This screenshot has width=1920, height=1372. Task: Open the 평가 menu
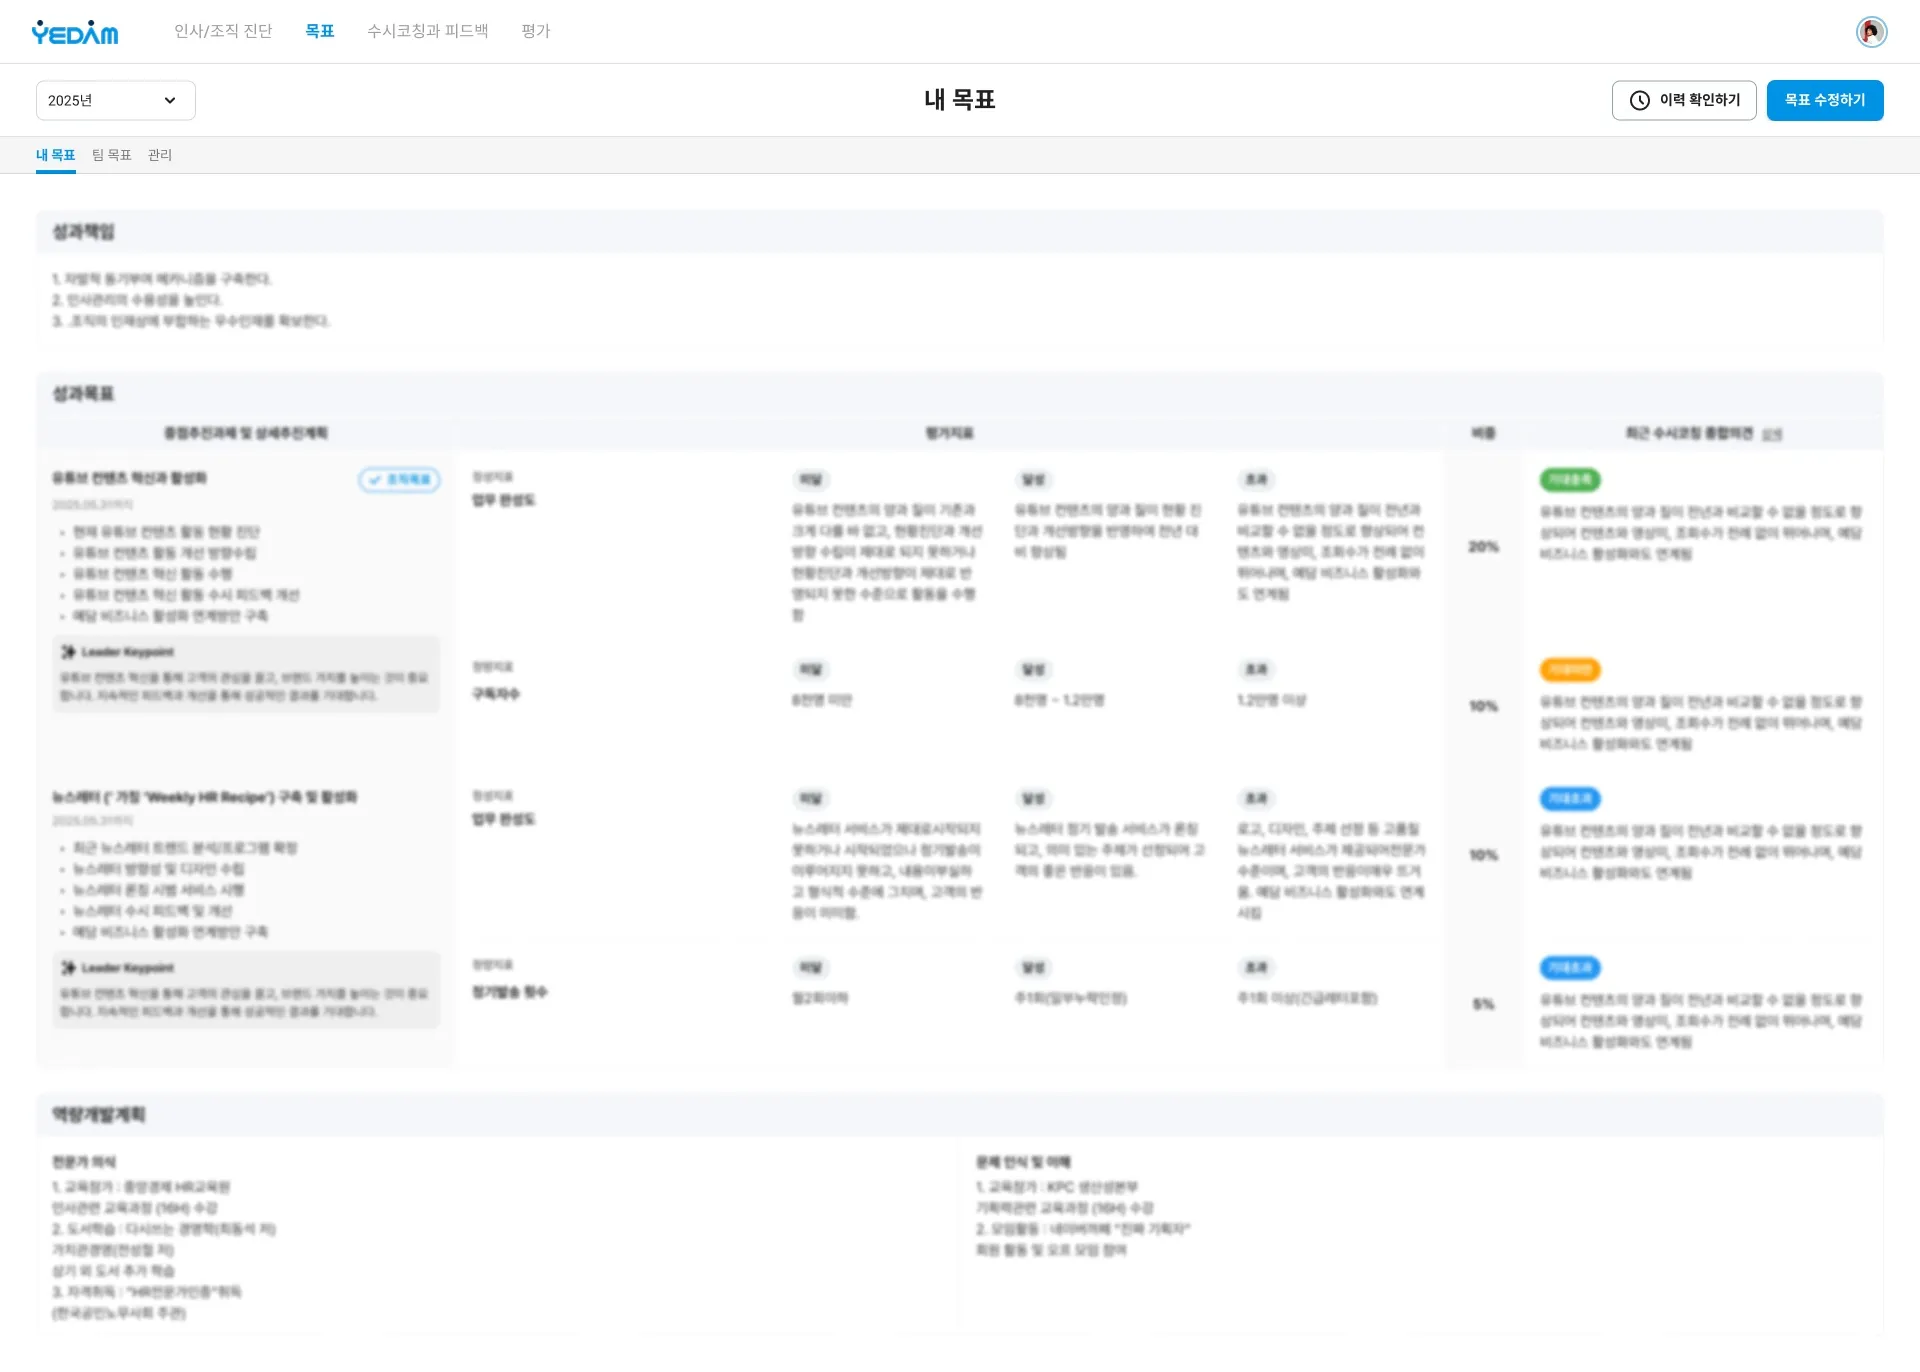(535, 31)
